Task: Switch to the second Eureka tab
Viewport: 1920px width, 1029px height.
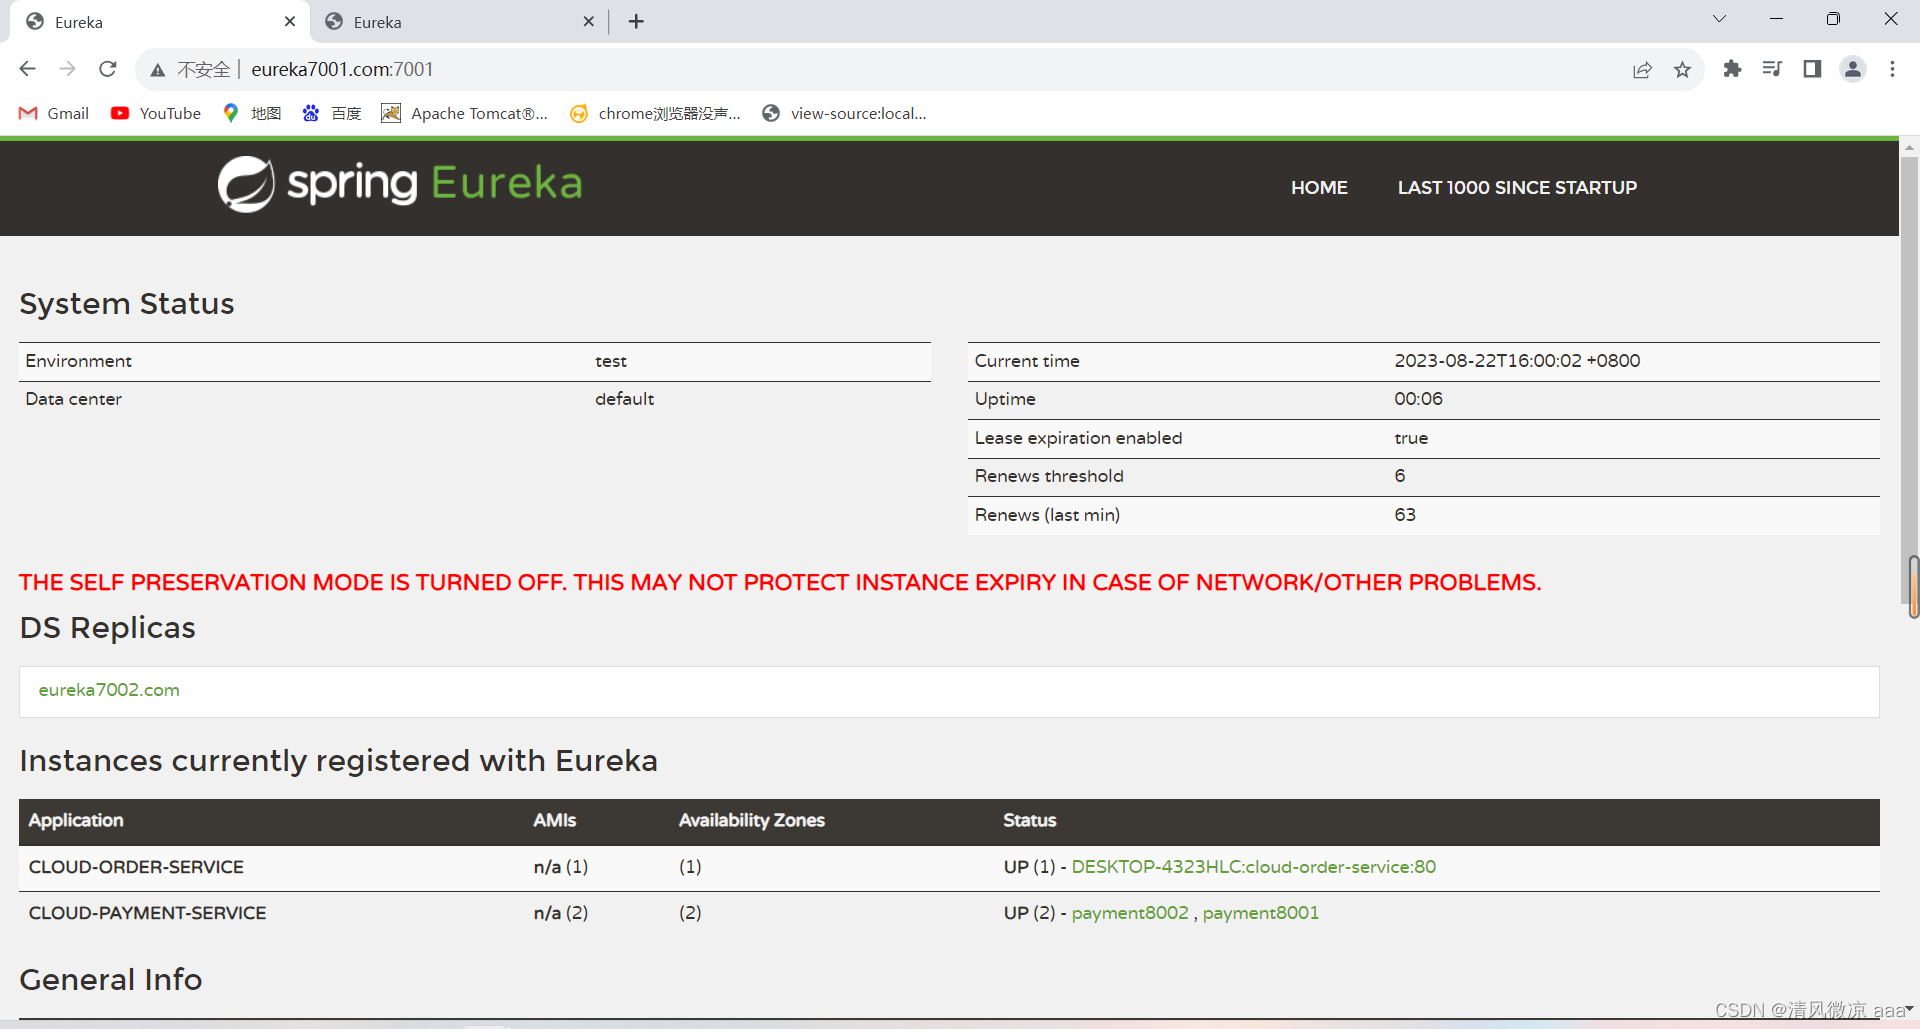Action: [458, 22]
